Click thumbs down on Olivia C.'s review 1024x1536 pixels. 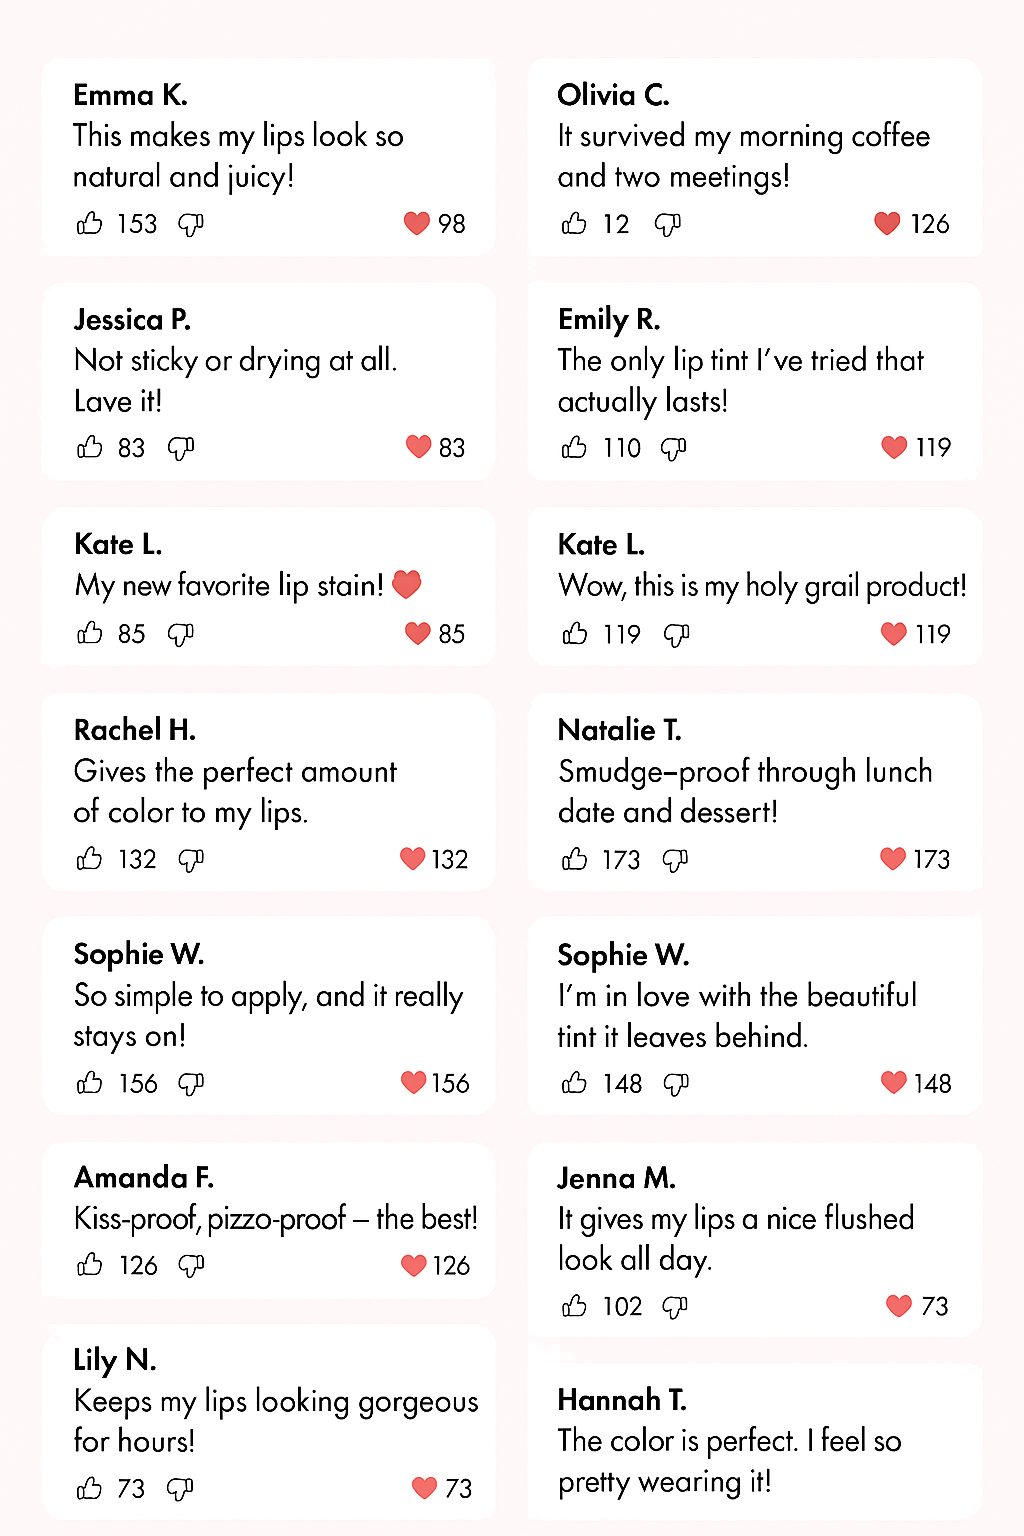coord(667,224)
